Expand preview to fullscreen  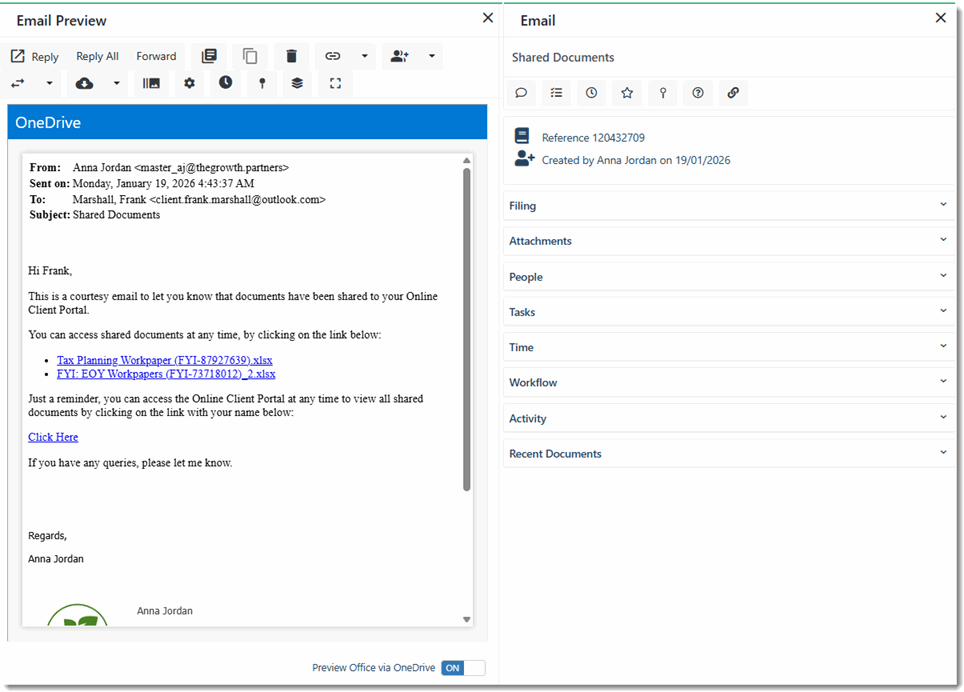[335, 83]
